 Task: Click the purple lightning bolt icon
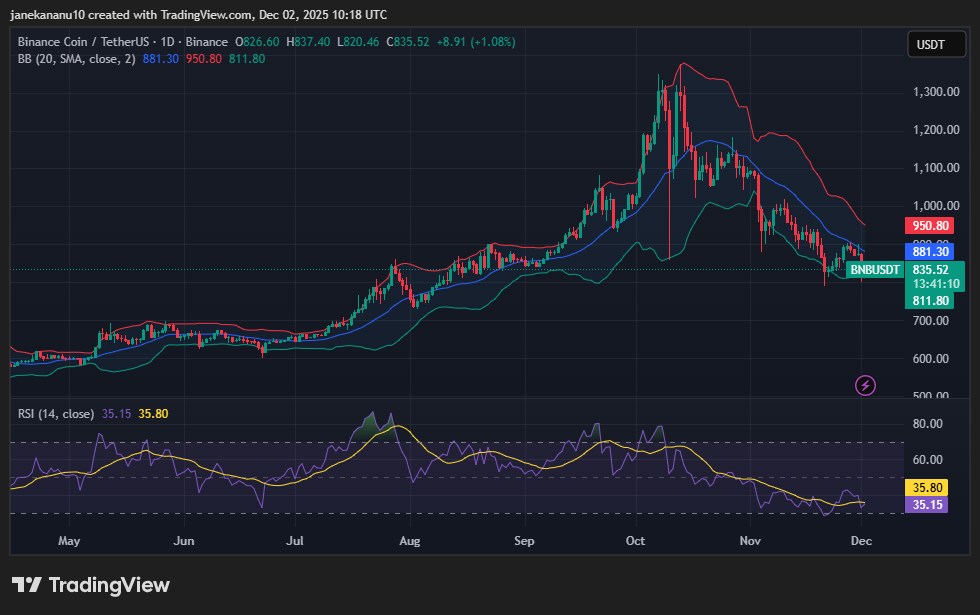point(865,385)
